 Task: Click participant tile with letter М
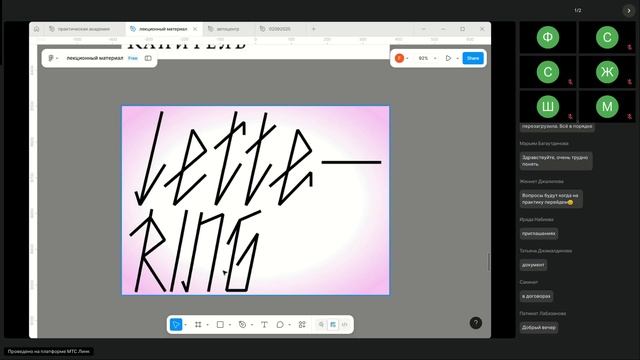(607, 107)
